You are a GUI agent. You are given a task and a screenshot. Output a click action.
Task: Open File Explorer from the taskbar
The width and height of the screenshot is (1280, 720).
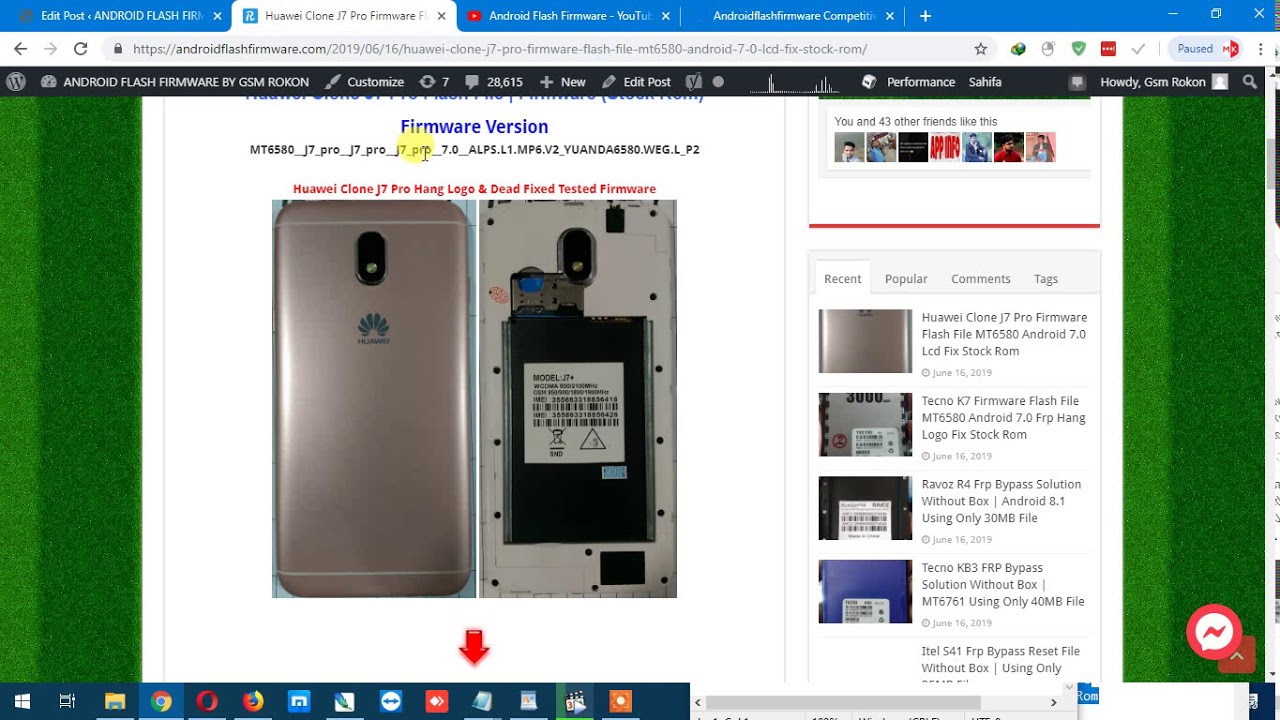click(115, 702)
